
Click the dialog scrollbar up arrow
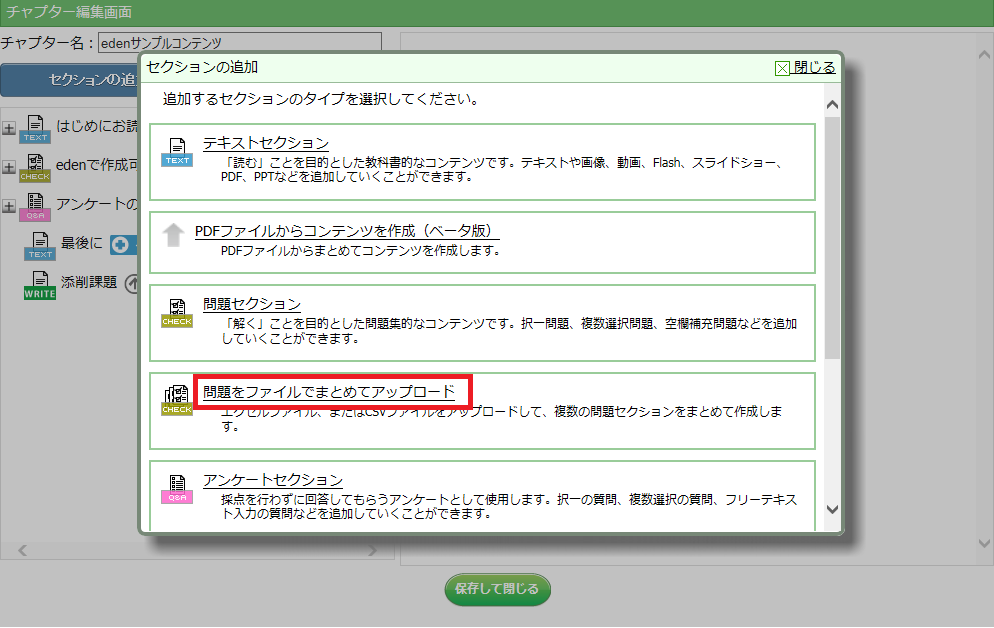click(832, 105)
